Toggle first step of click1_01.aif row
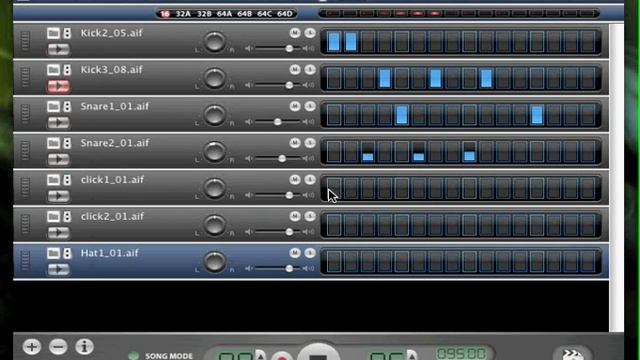Image resolution: width=640 pixels, height=360 pixels. click(334, 188)
